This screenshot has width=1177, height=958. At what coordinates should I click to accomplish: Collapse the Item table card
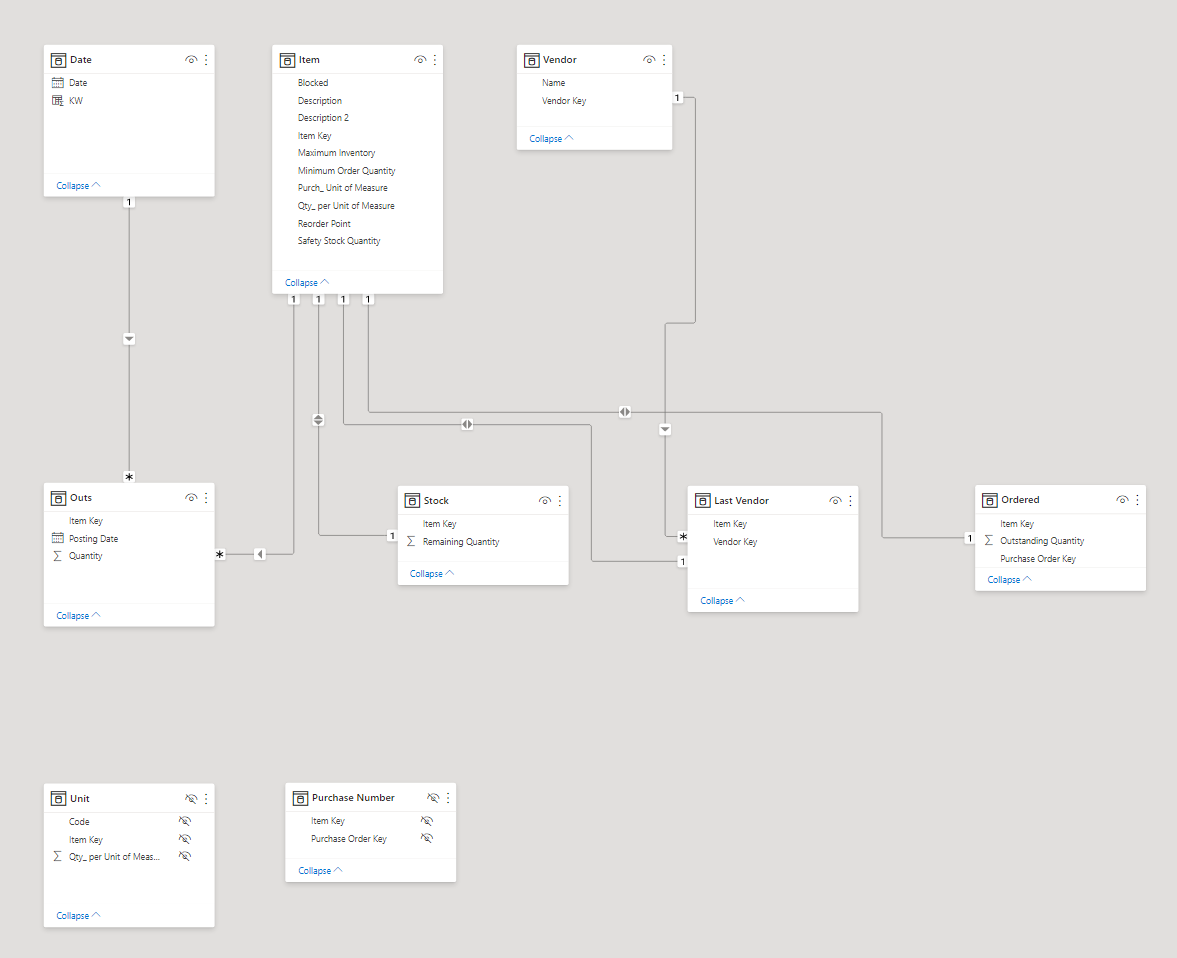point(307,283)
